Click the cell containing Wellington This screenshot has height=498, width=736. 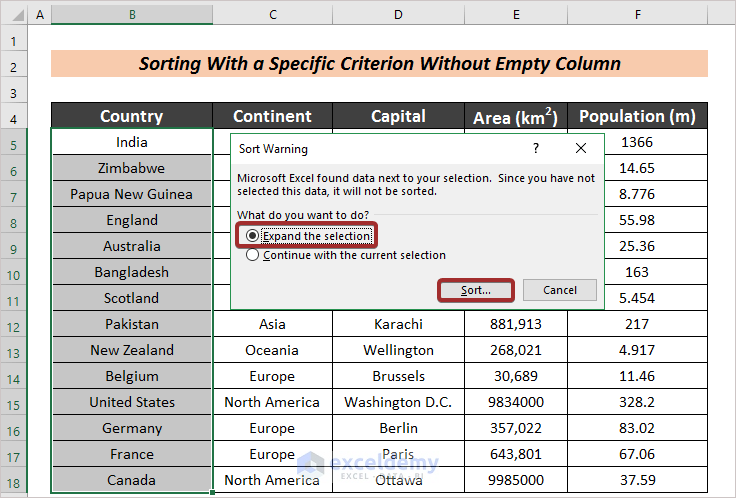pyautogui.click(x=398, y=350)
